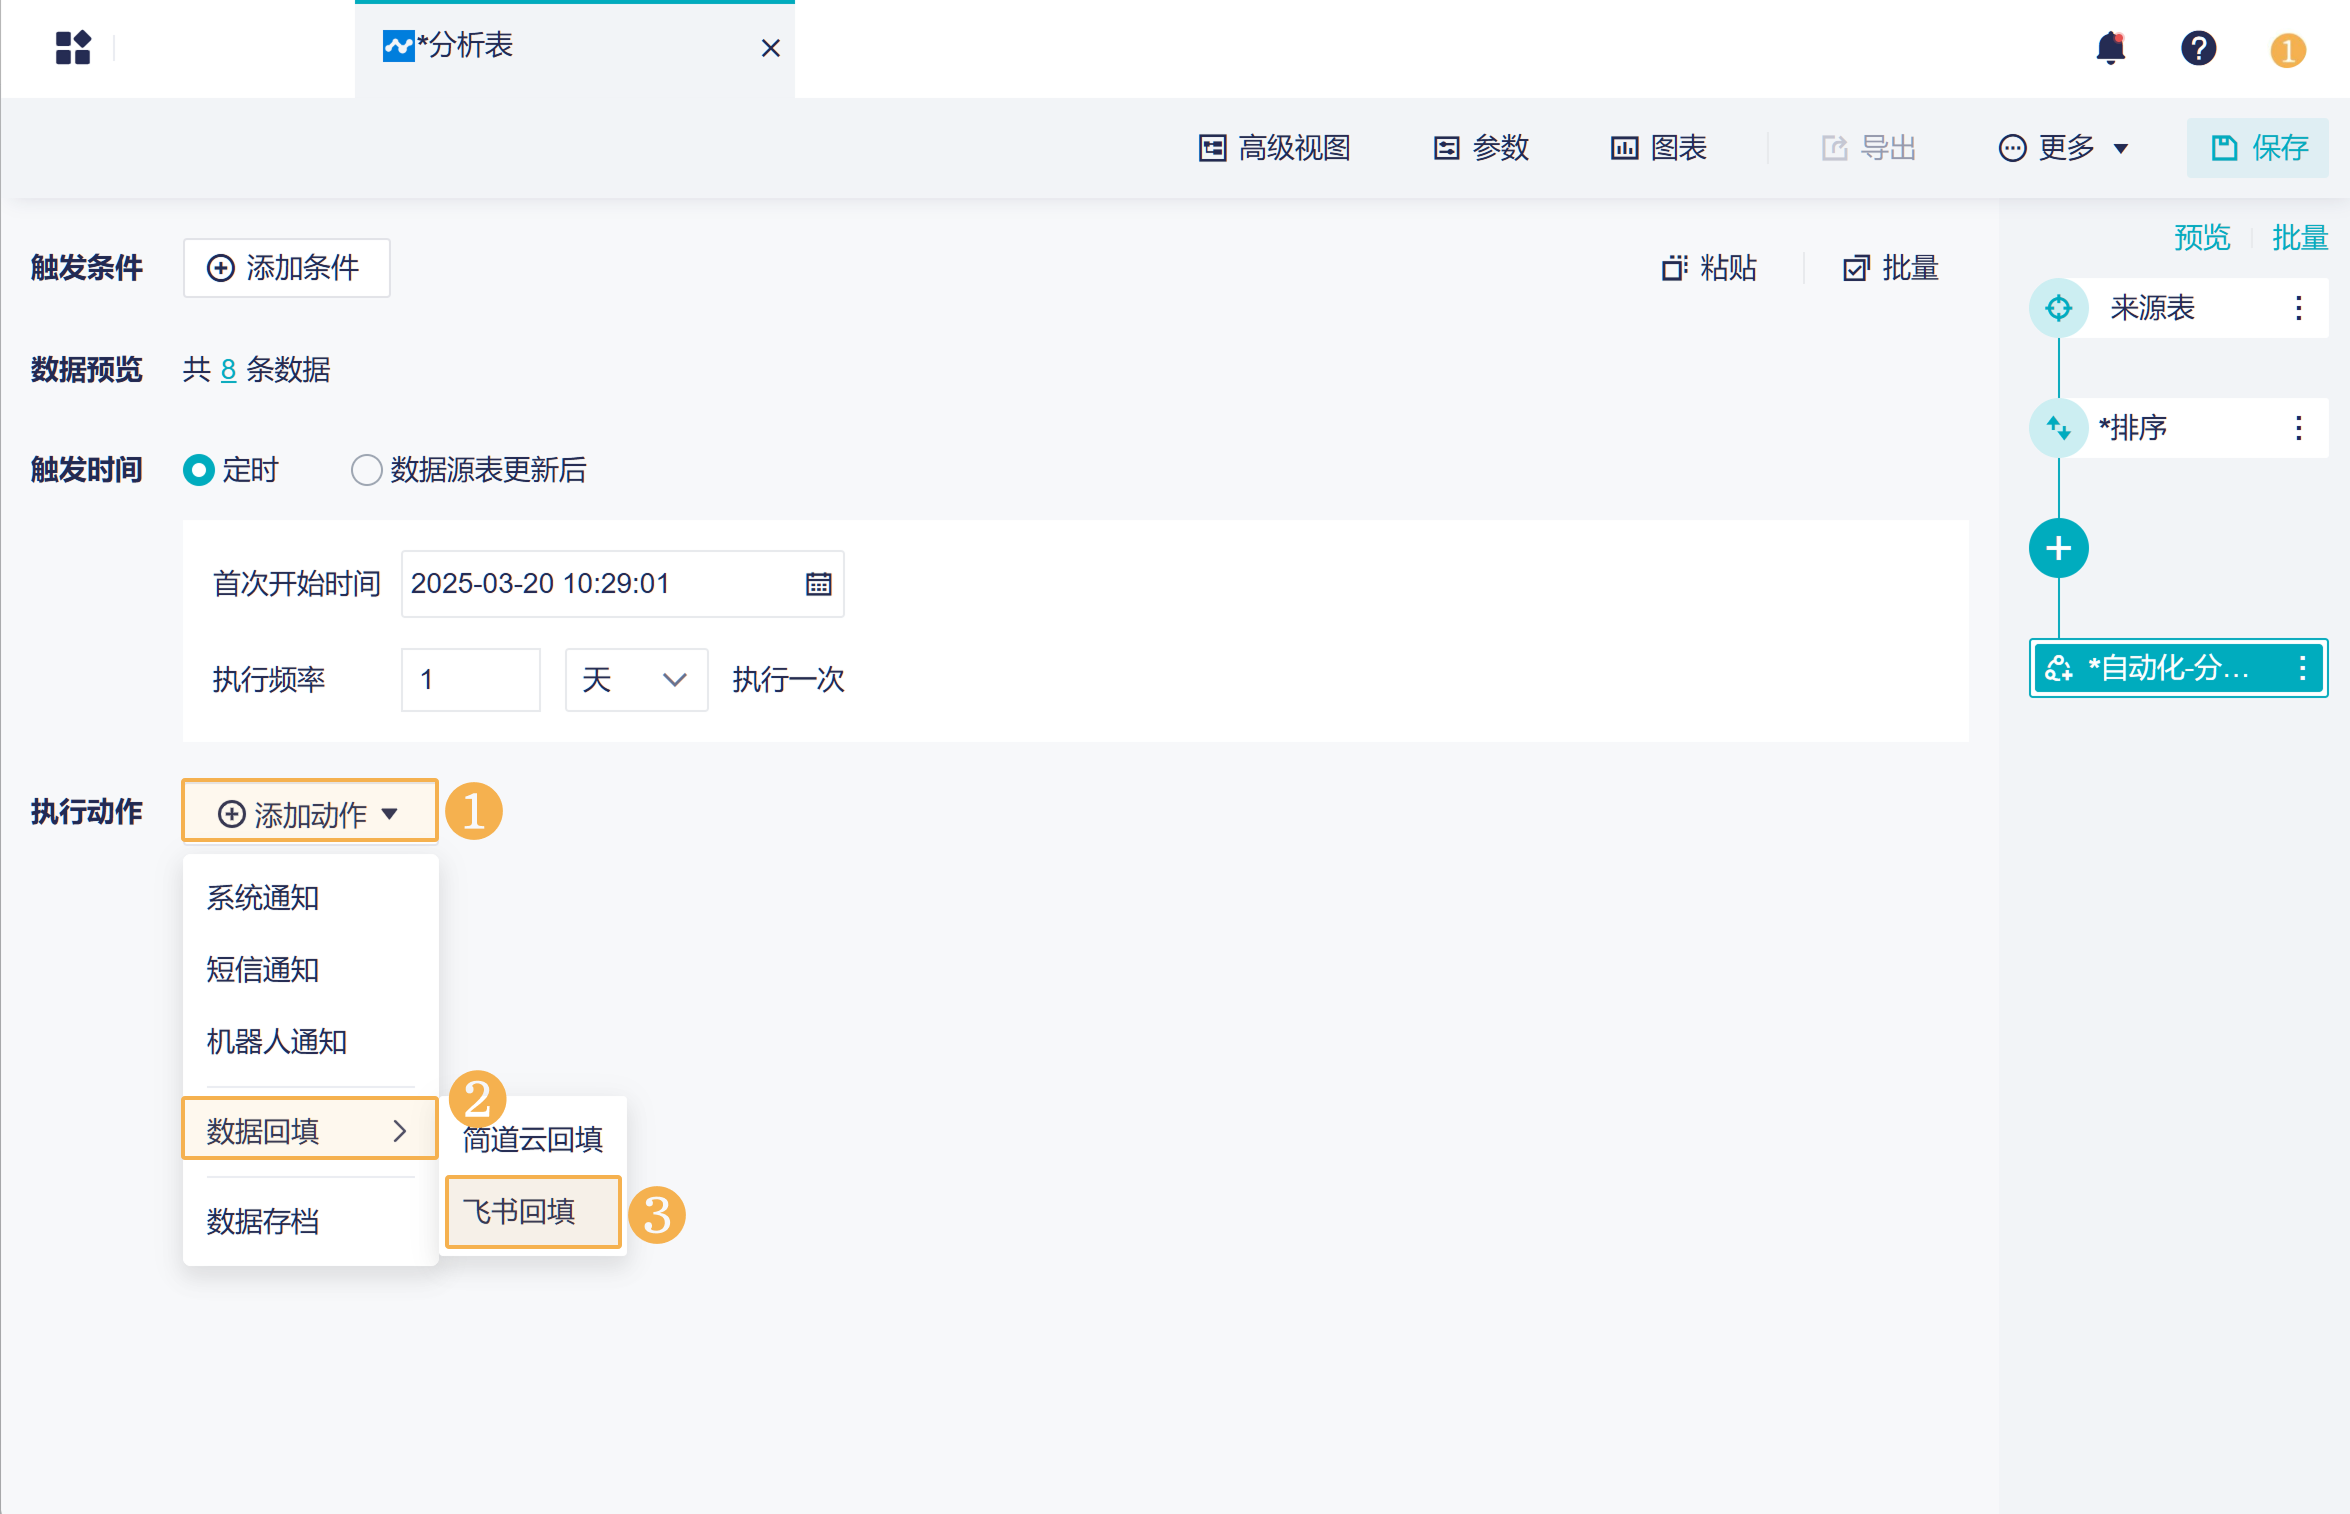Click the execution frequency number field
This screenshot has width=2350, height=1514.
click(x=470, y=680)
